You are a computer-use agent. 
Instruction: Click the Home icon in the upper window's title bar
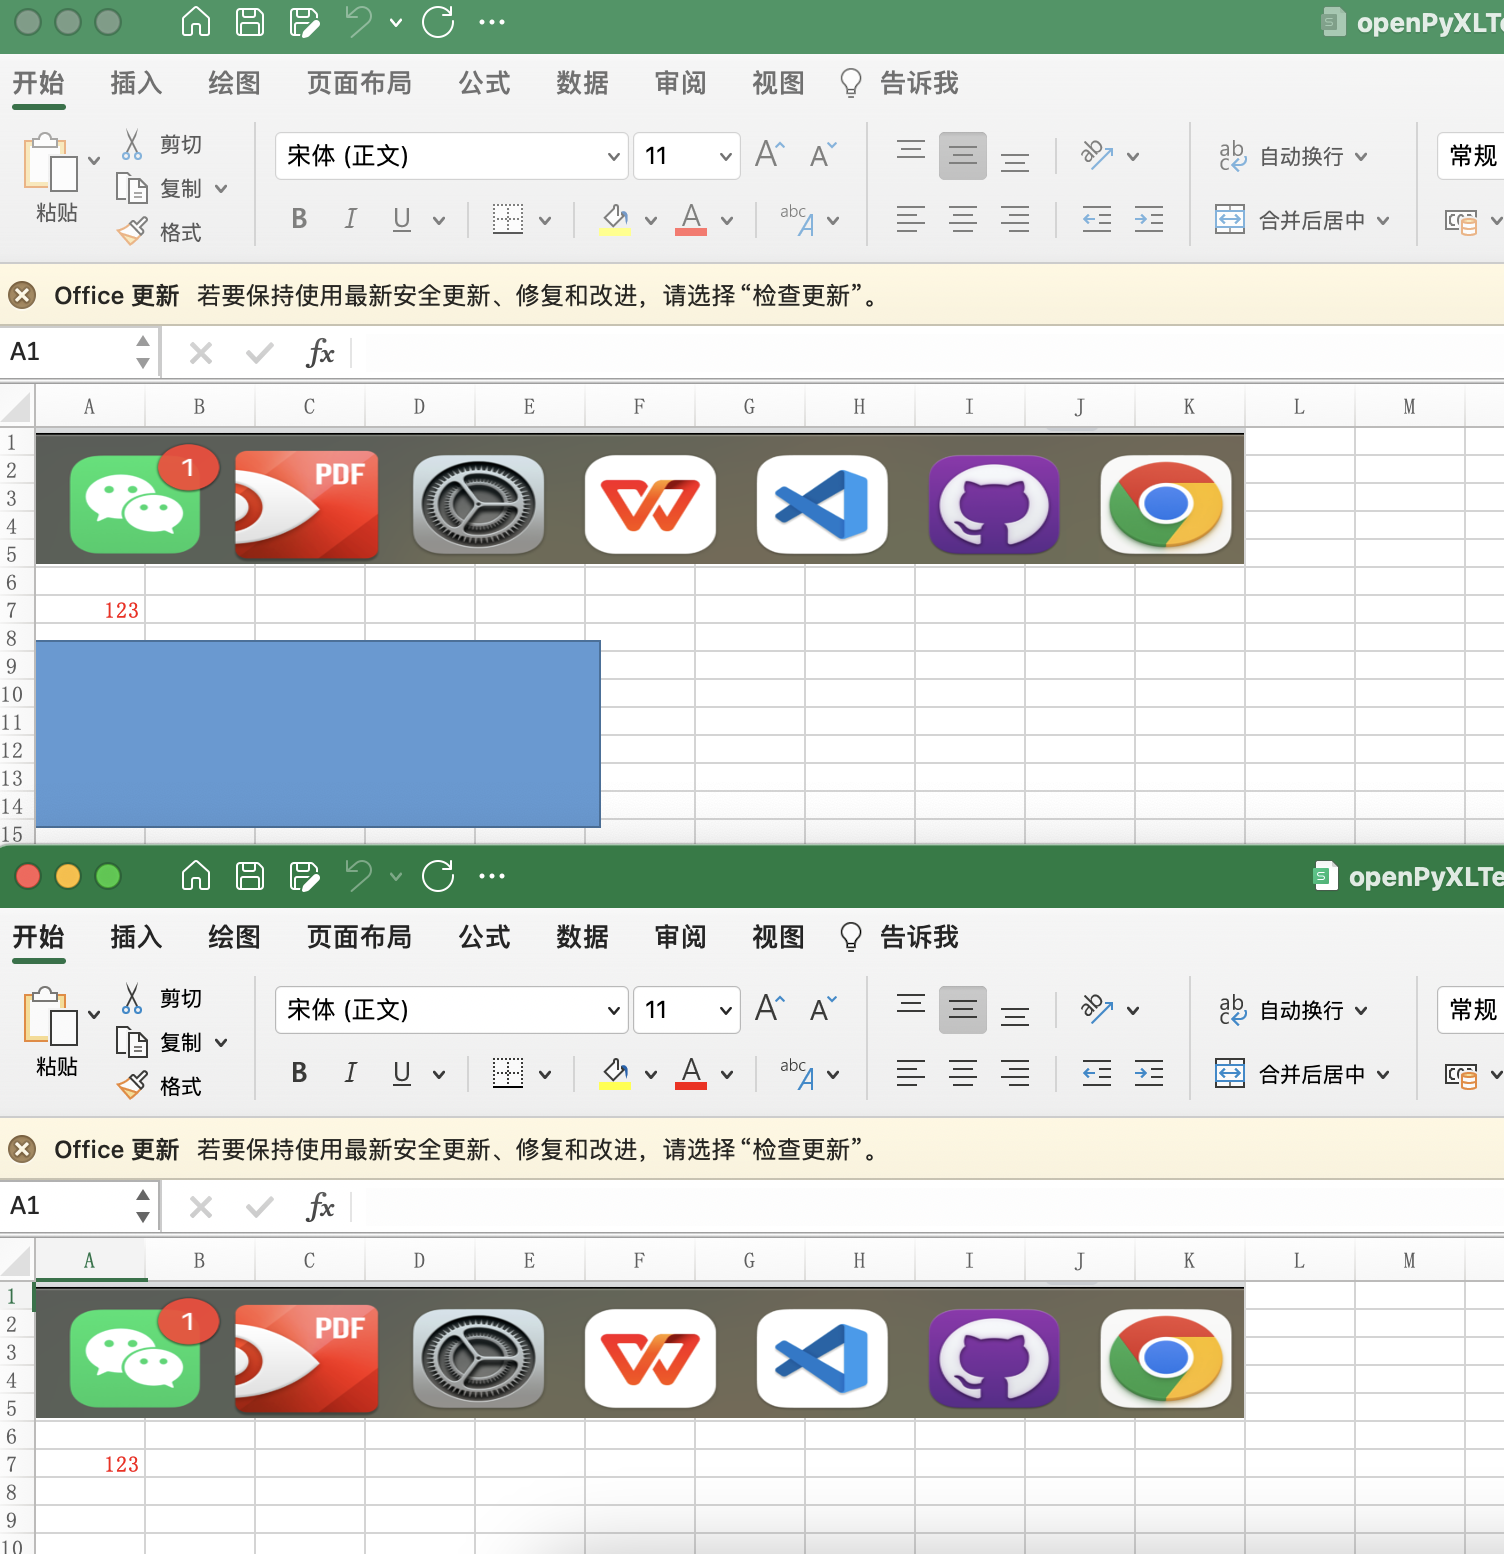(196, 22)
